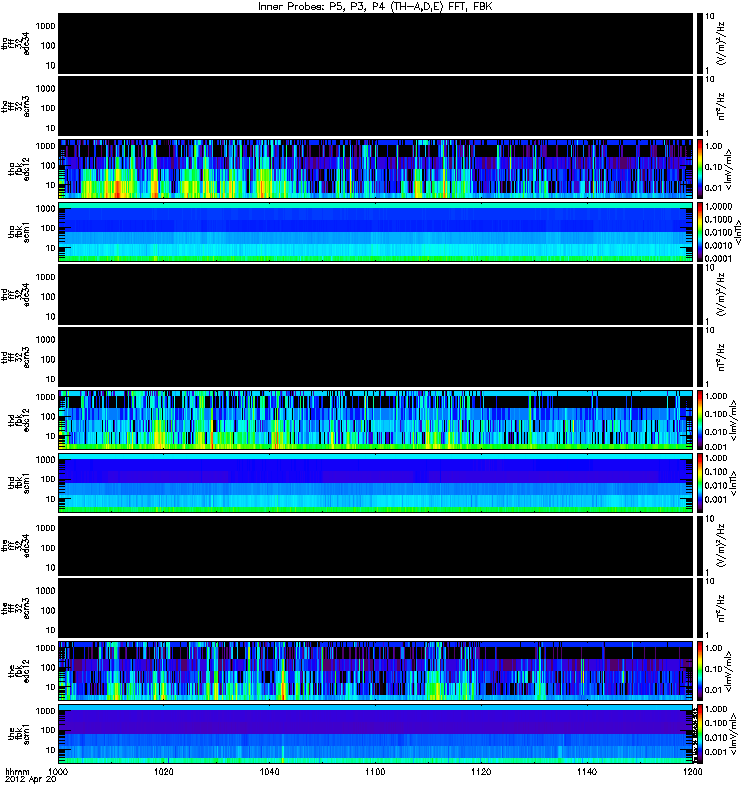Click the "nT²/Hz" unit label beside tha scm3 panel
The width and height of the screenshot is (750, 800).
[722, 106]
